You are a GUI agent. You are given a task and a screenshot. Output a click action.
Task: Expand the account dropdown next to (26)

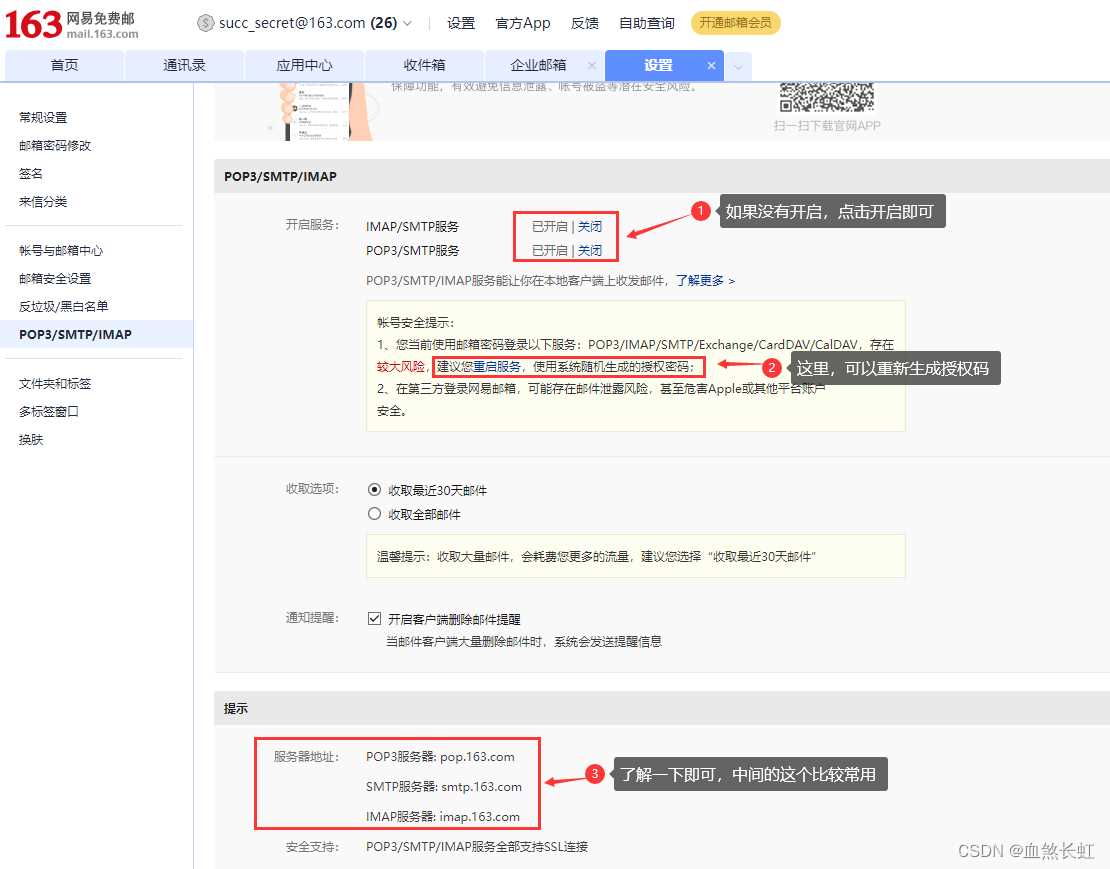tap(408, 23)
